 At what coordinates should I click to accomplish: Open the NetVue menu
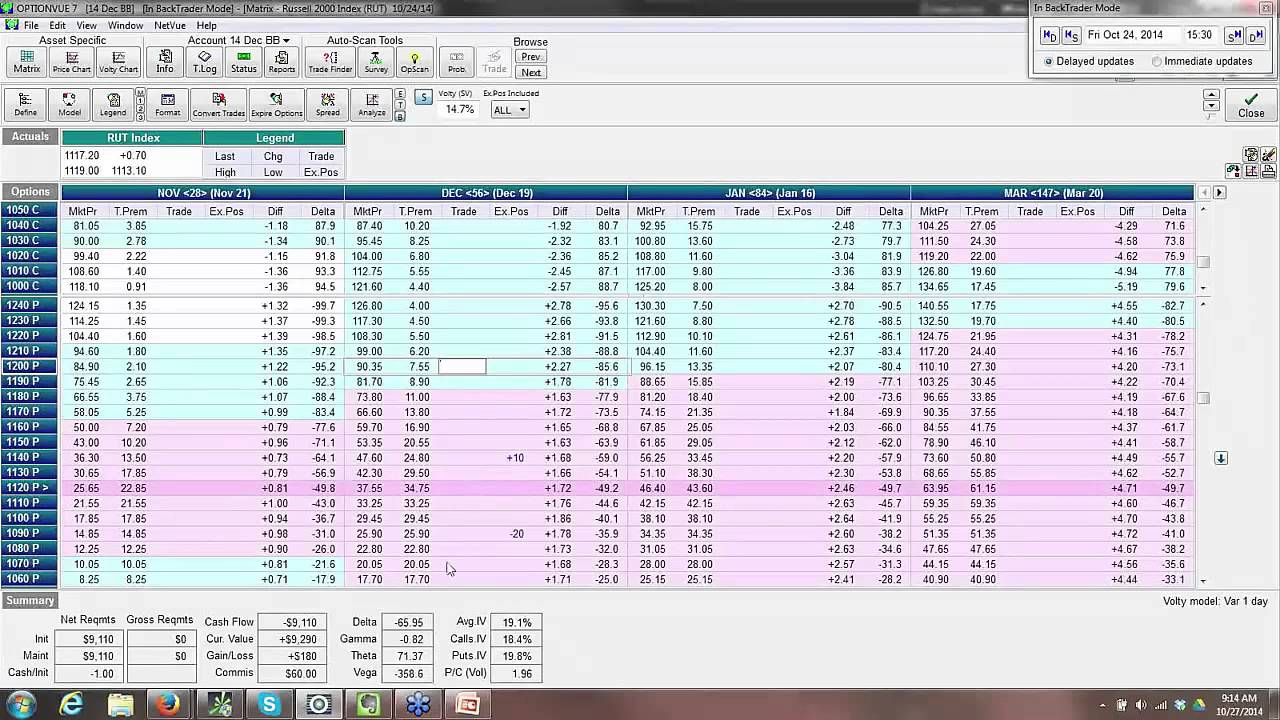pos(170,25)
